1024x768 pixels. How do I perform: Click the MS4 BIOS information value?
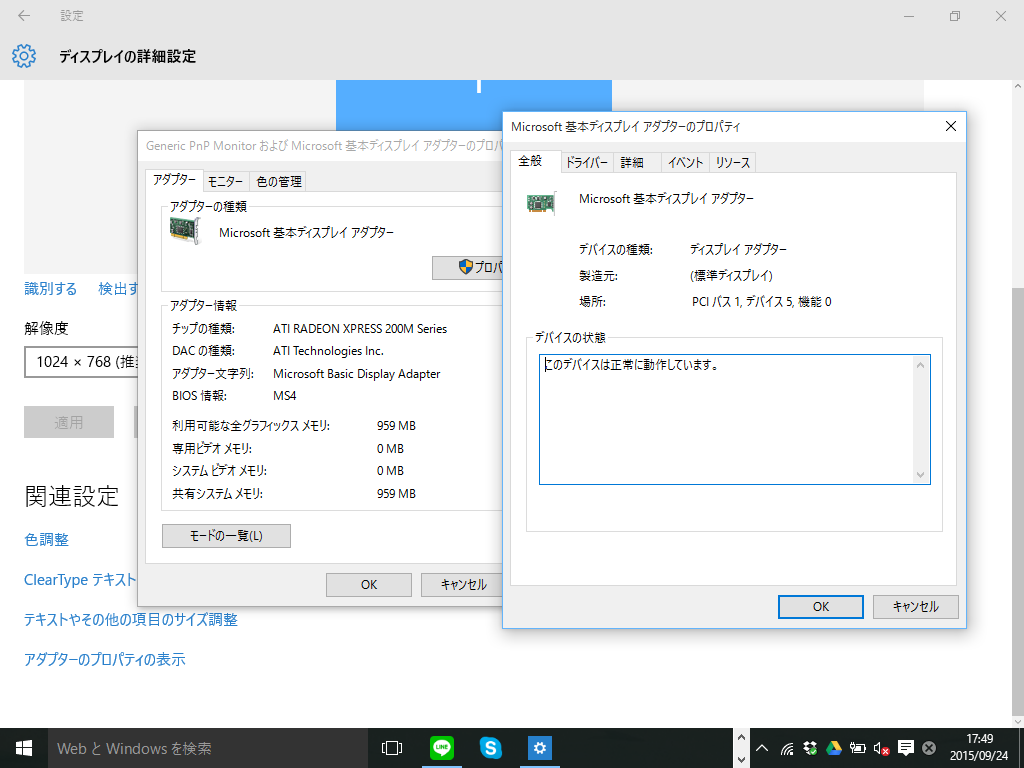[285, 396]
